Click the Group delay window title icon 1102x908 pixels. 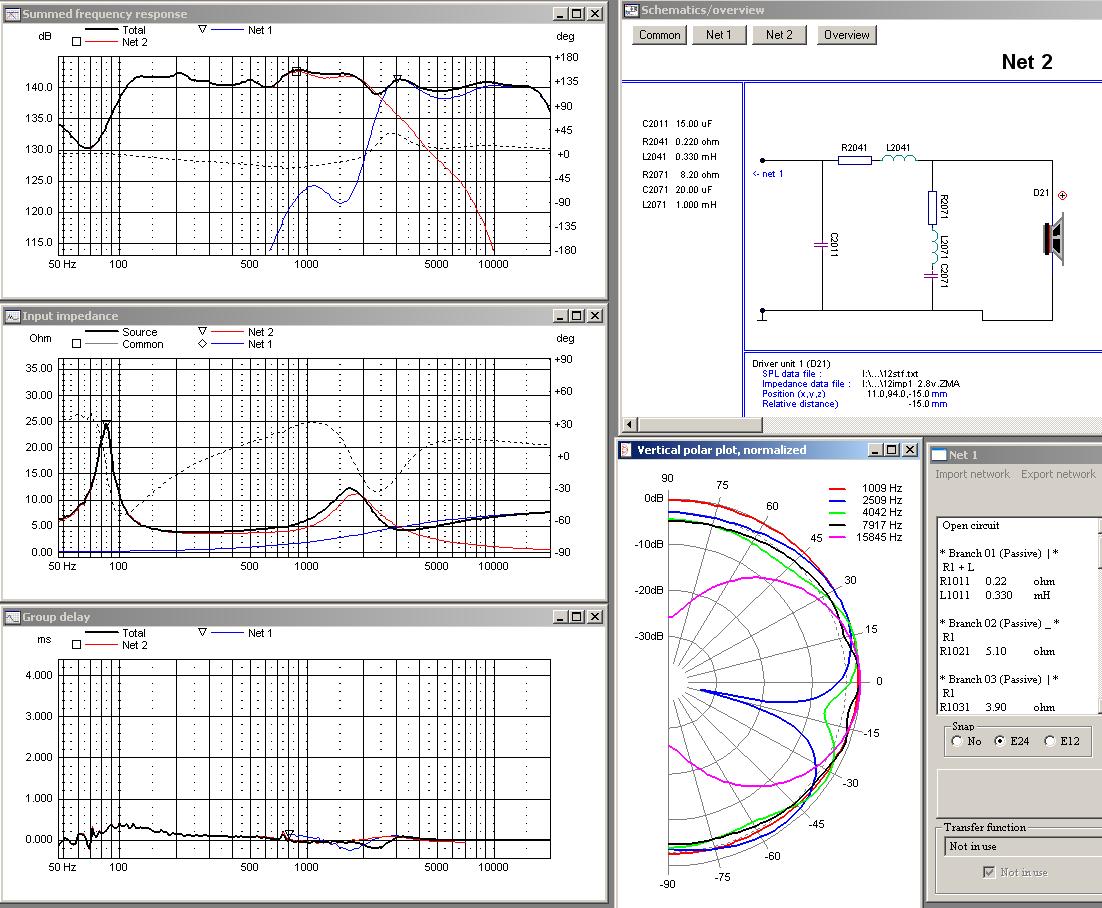[13, 617]
